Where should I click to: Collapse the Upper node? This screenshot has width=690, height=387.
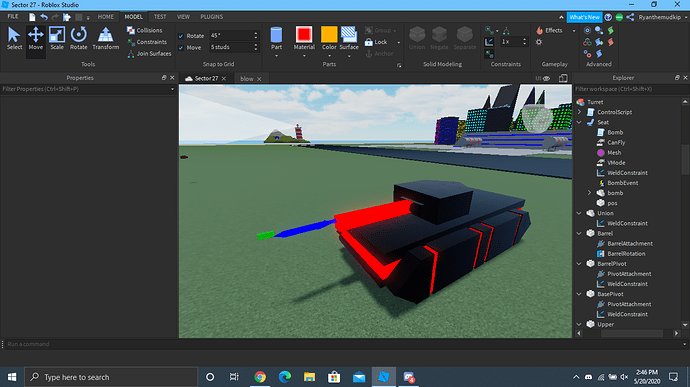(x=579, y=324)
